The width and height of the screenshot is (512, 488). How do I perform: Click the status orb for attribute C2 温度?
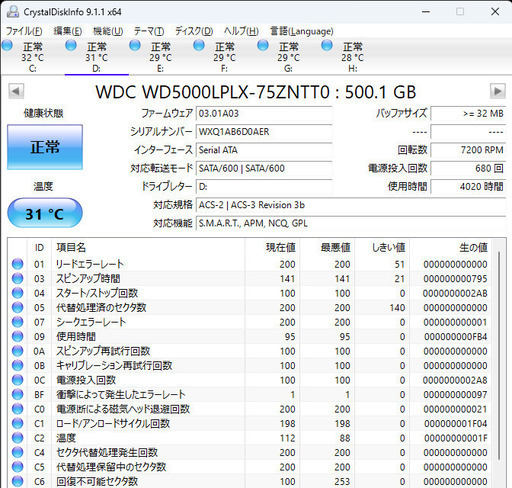click(17, 438)
